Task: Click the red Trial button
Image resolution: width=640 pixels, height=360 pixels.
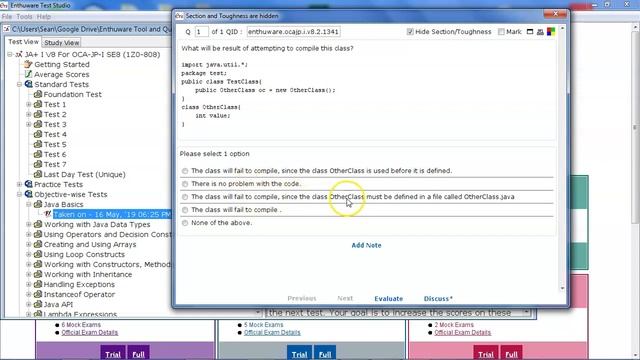Action: [485, 353]
